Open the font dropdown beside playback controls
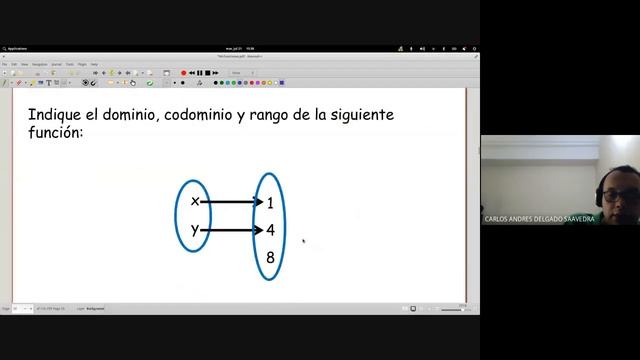 242,73
